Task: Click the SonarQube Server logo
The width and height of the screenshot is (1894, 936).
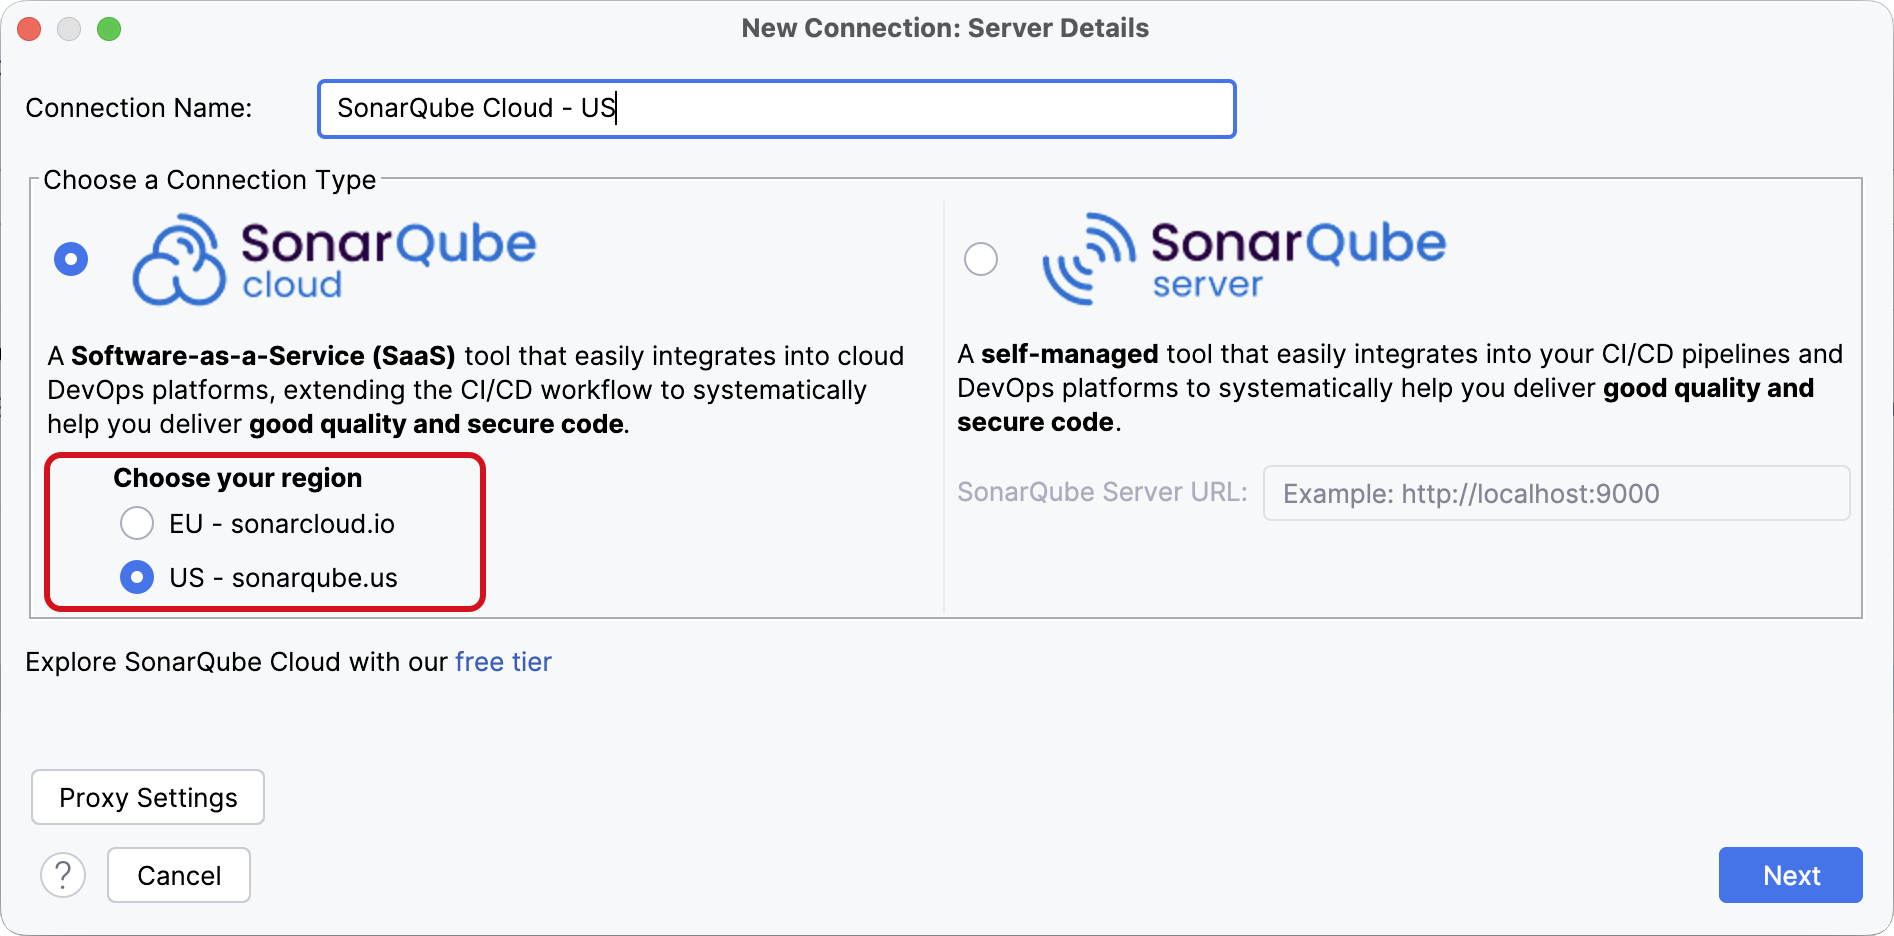Action: (x=1245, y=258)
